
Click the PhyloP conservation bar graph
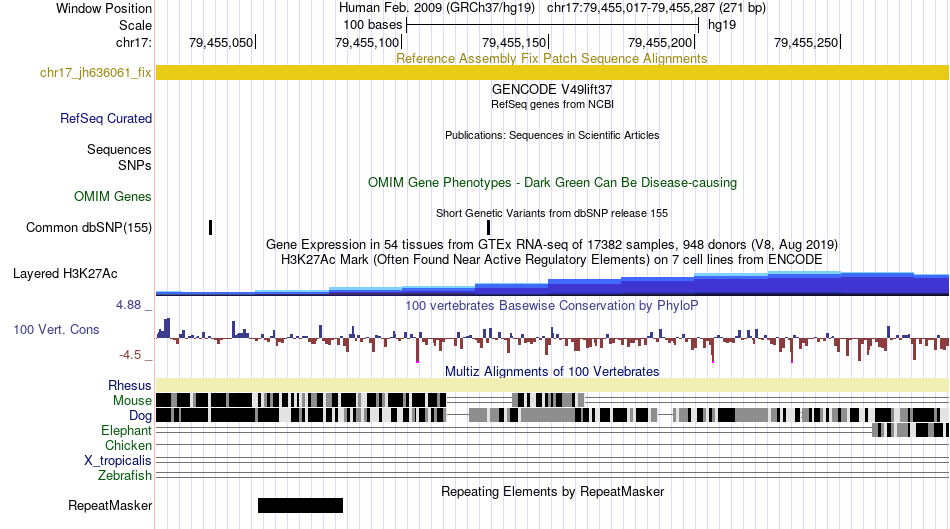point(553,339)
